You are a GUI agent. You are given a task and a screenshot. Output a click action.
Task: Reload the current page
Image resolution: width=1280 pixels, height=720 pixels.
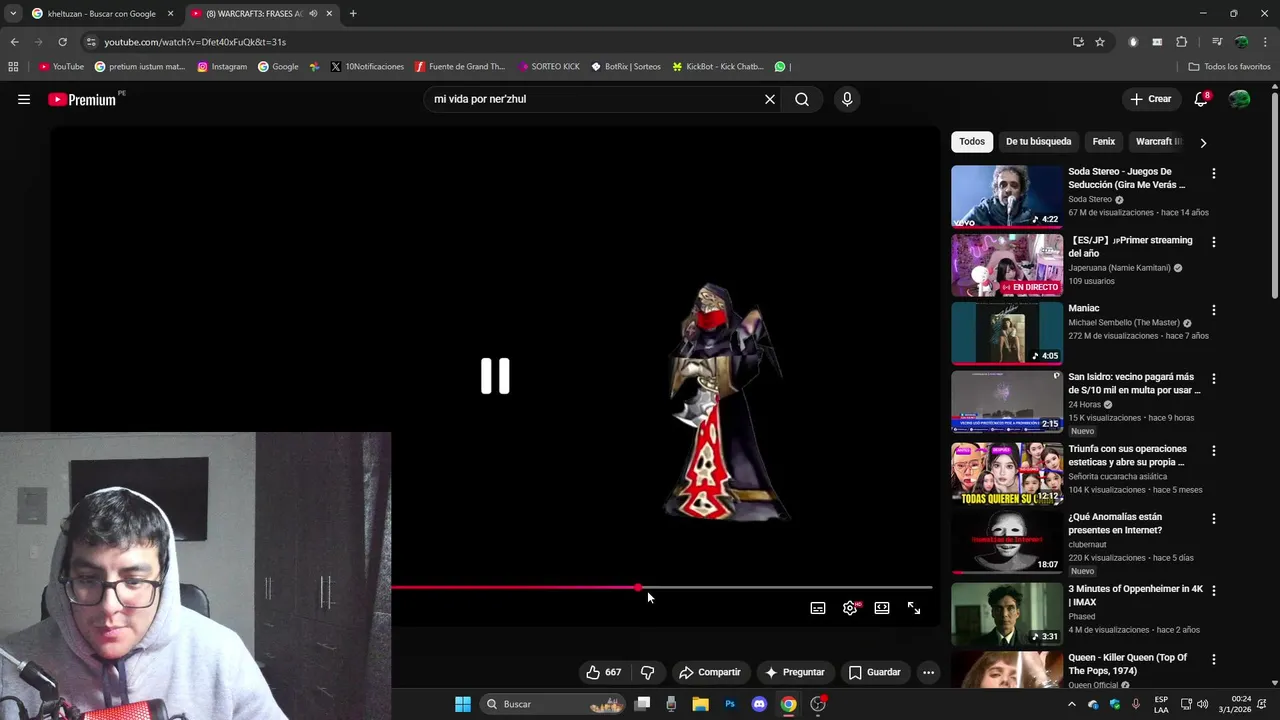pos(62,42)
